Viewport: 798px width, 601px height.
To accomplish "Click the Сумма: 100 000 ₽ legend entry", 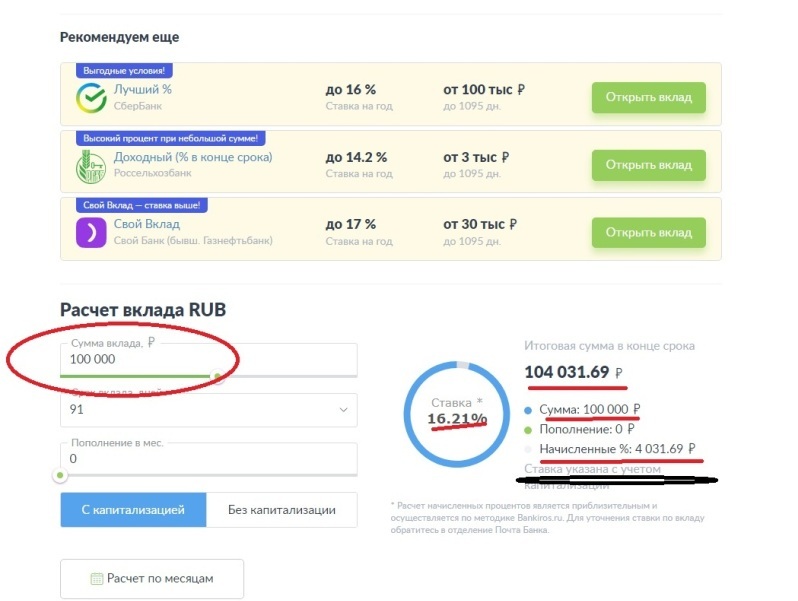I will pos(589,409).
